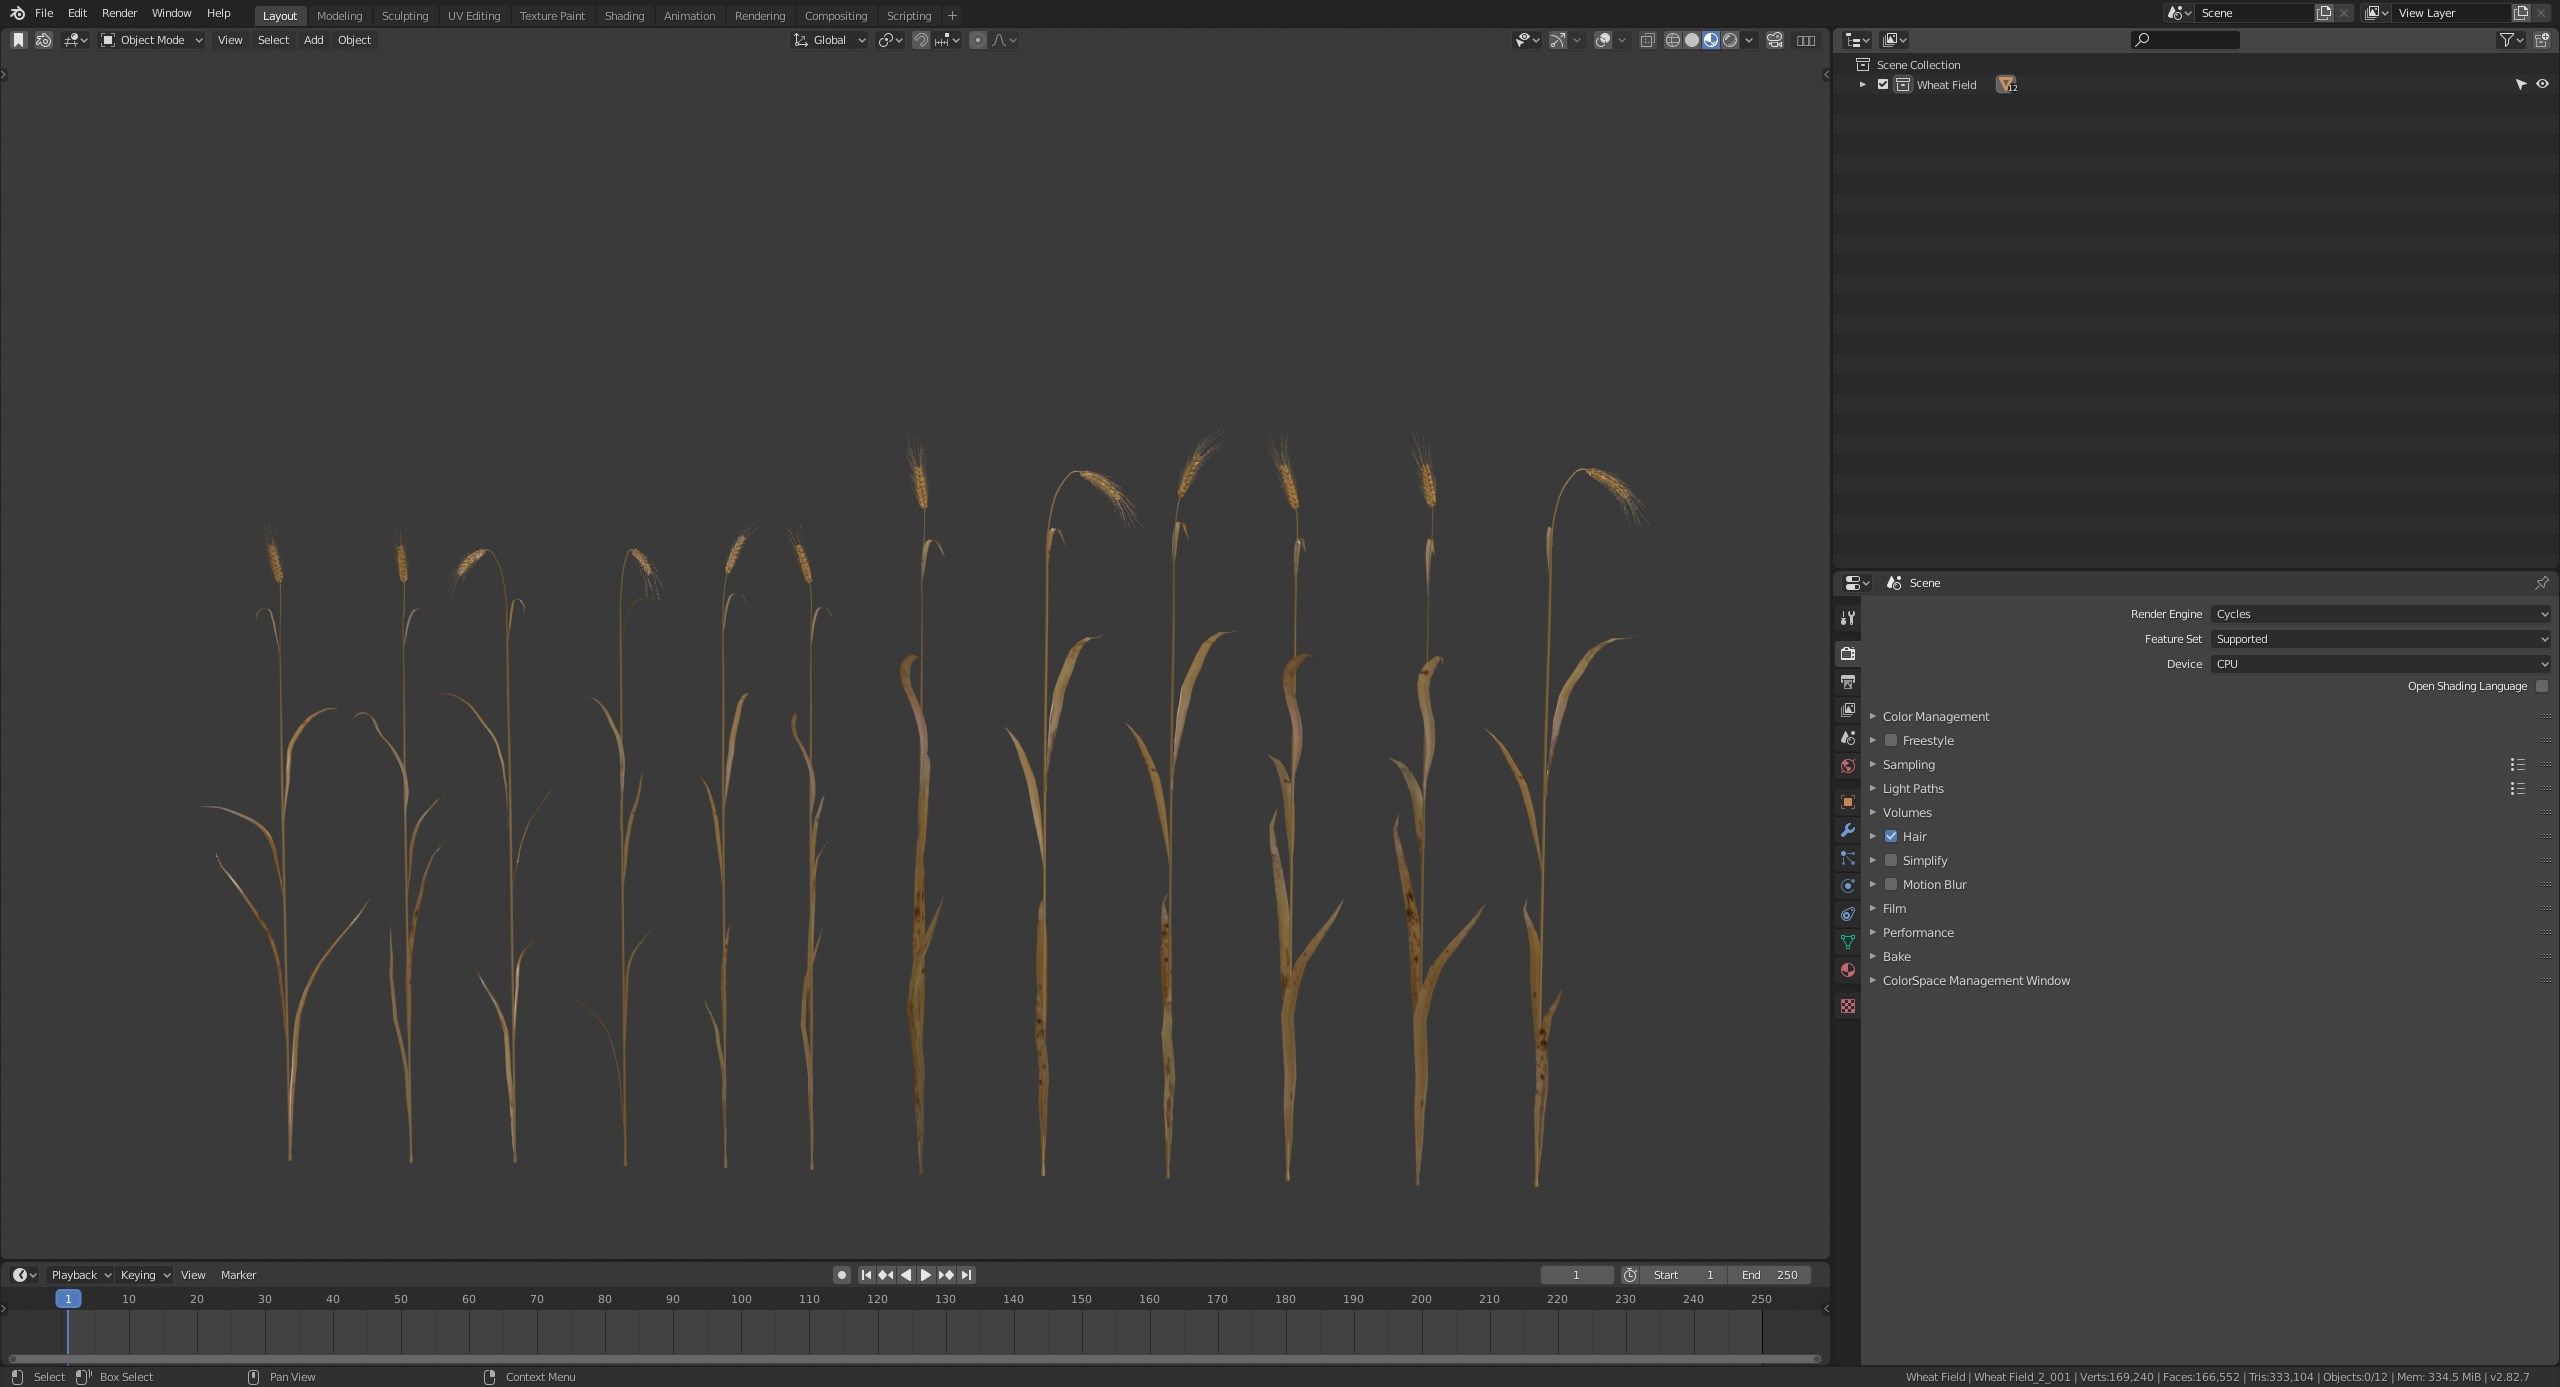Open the Render menu
Screen dimensions: 2560x1387
pos(119,13)
